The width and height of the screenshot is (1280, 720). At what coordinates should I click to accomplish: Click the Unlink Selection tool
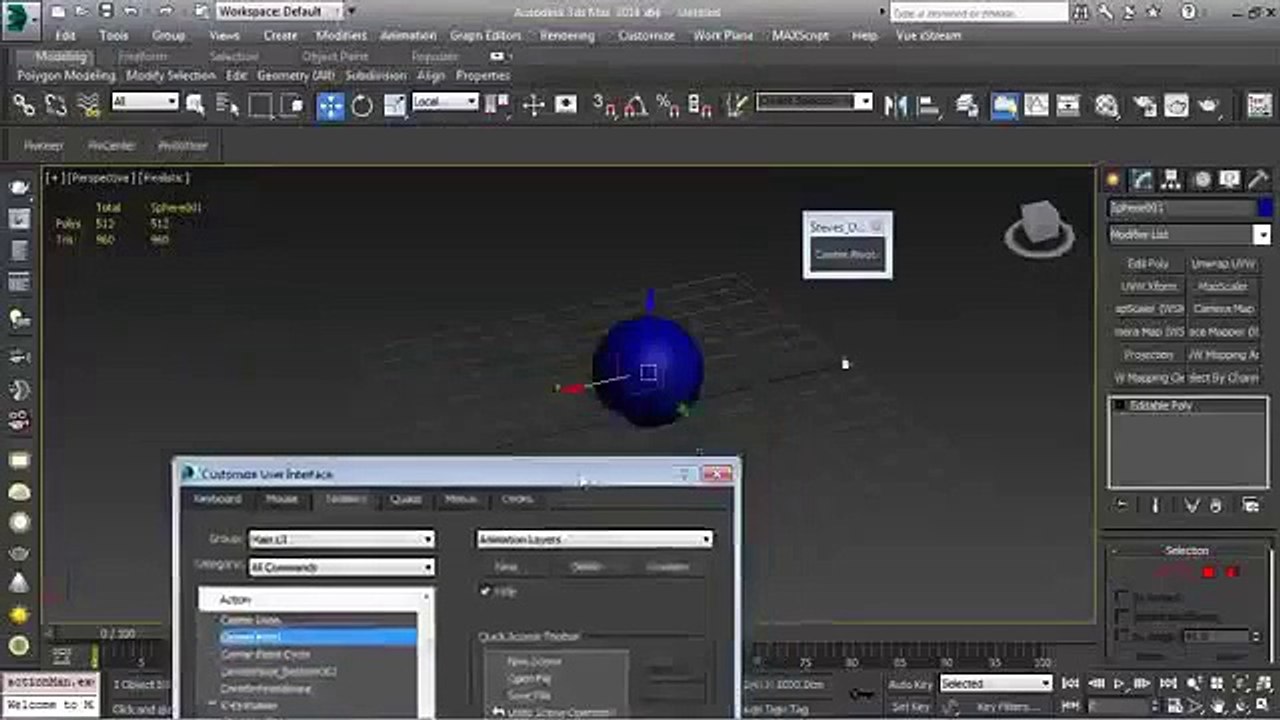[56, 105]
